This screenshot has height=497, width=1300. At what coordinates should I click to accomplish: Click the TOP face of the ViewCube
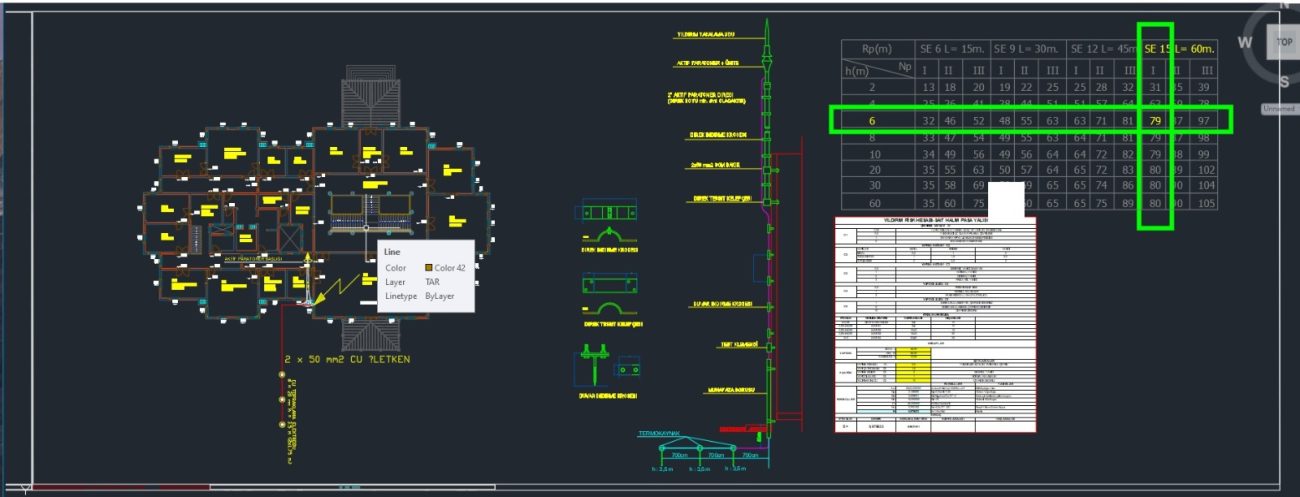pyautogui.click(x=1283, y=42)
